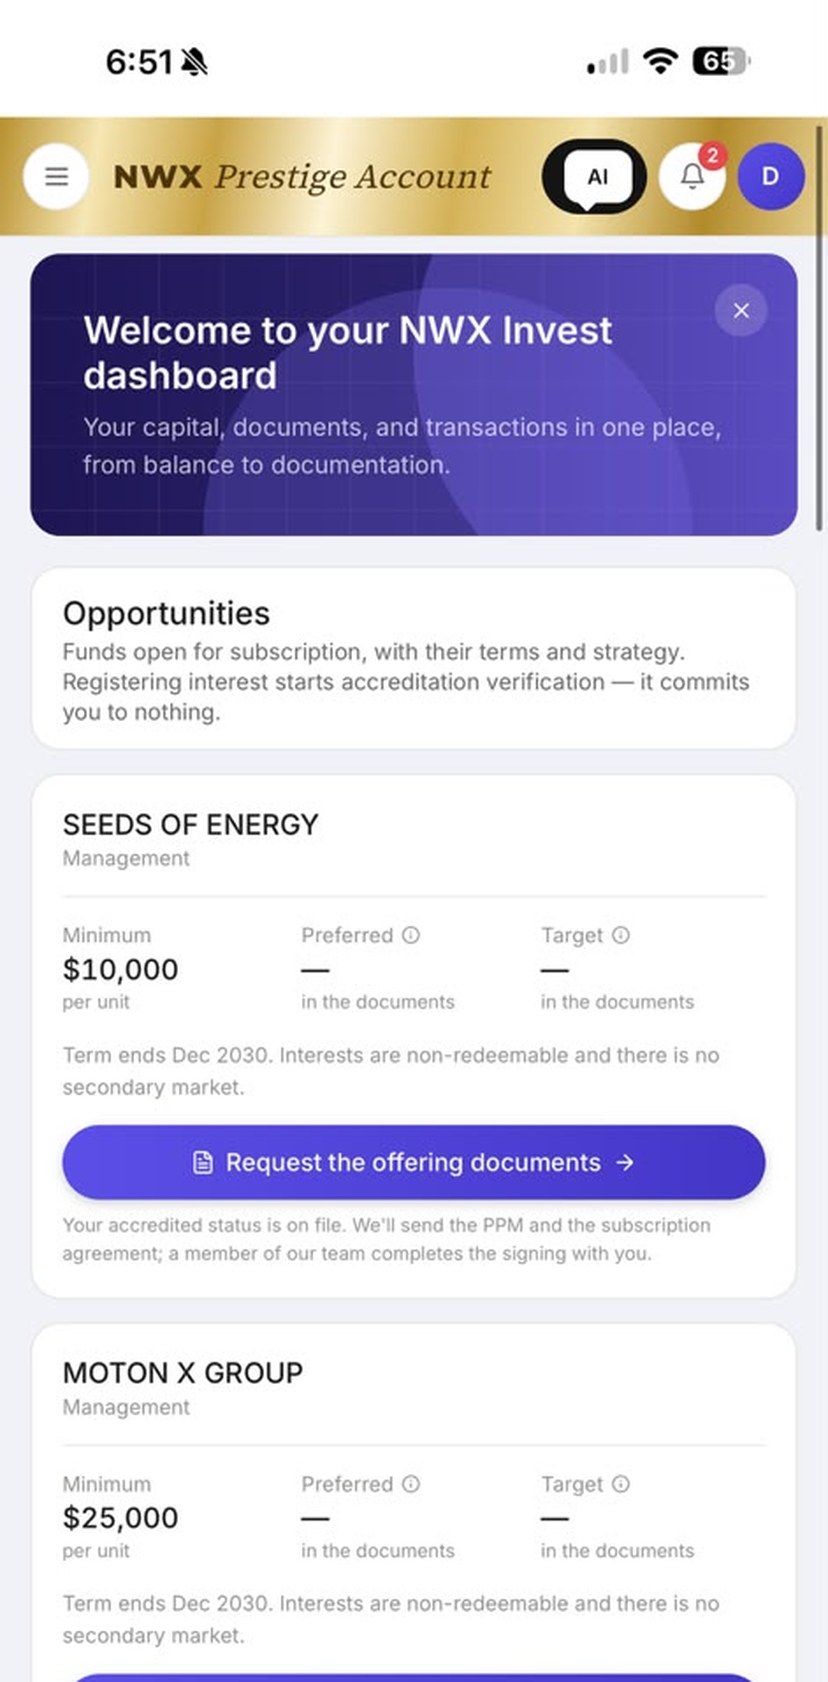Dismiss the welcome banner
Viewport: 828px width, 1682px height.
click(x=741, y=310)
